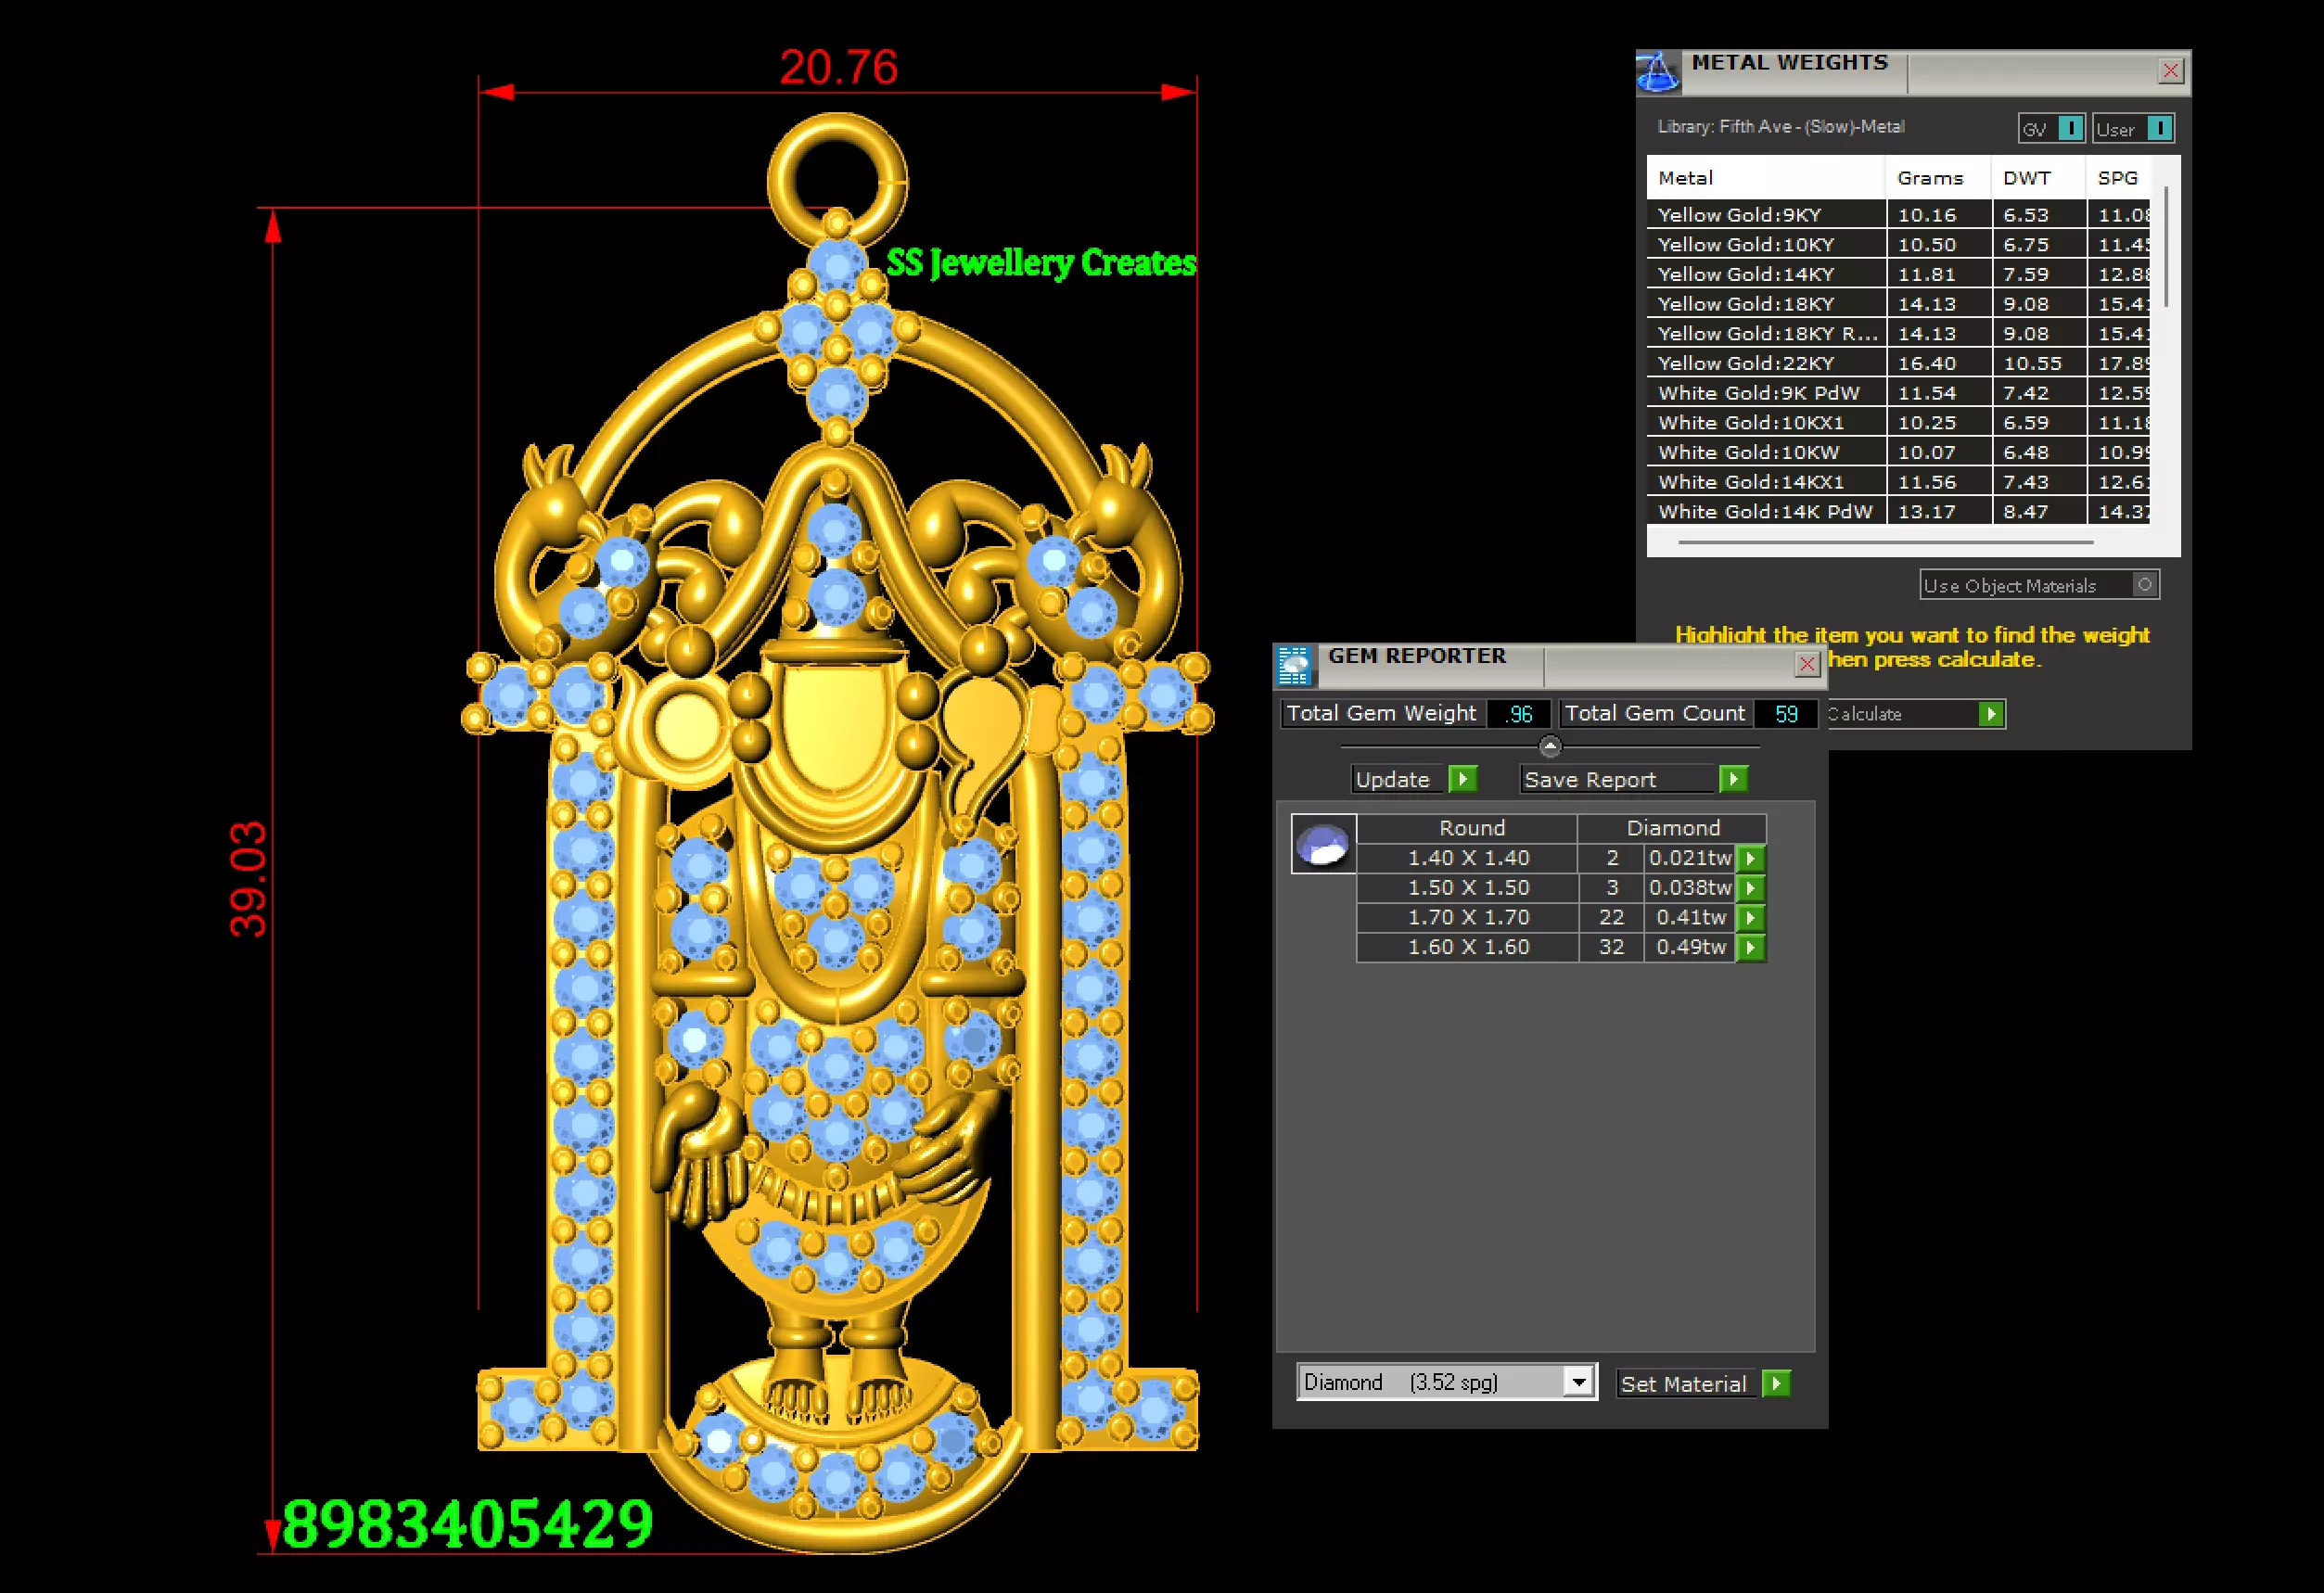This screenshot has height=1593, width=2324.
Task: Select the Yellow Gold:22KY row
Action: [x=1898, y=363]
